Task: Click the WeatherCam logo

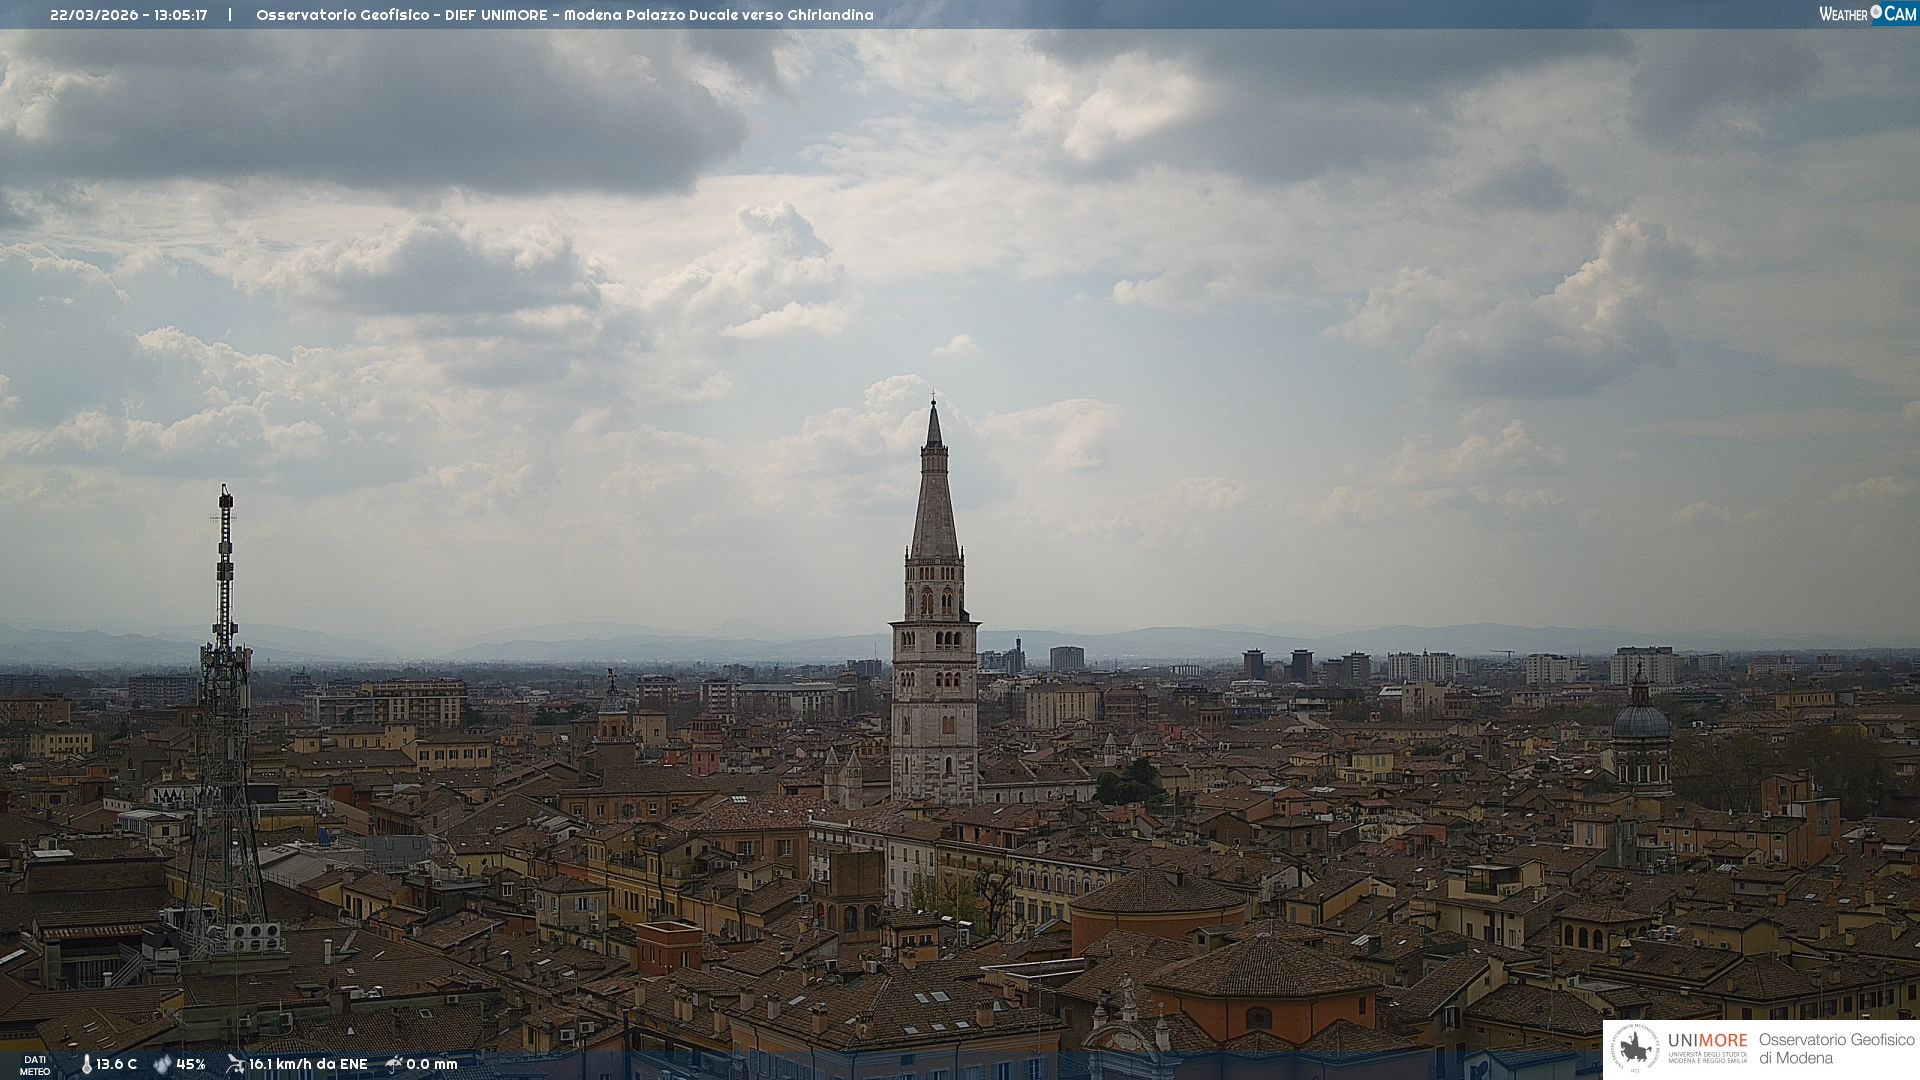Action: pos(1866,14)
